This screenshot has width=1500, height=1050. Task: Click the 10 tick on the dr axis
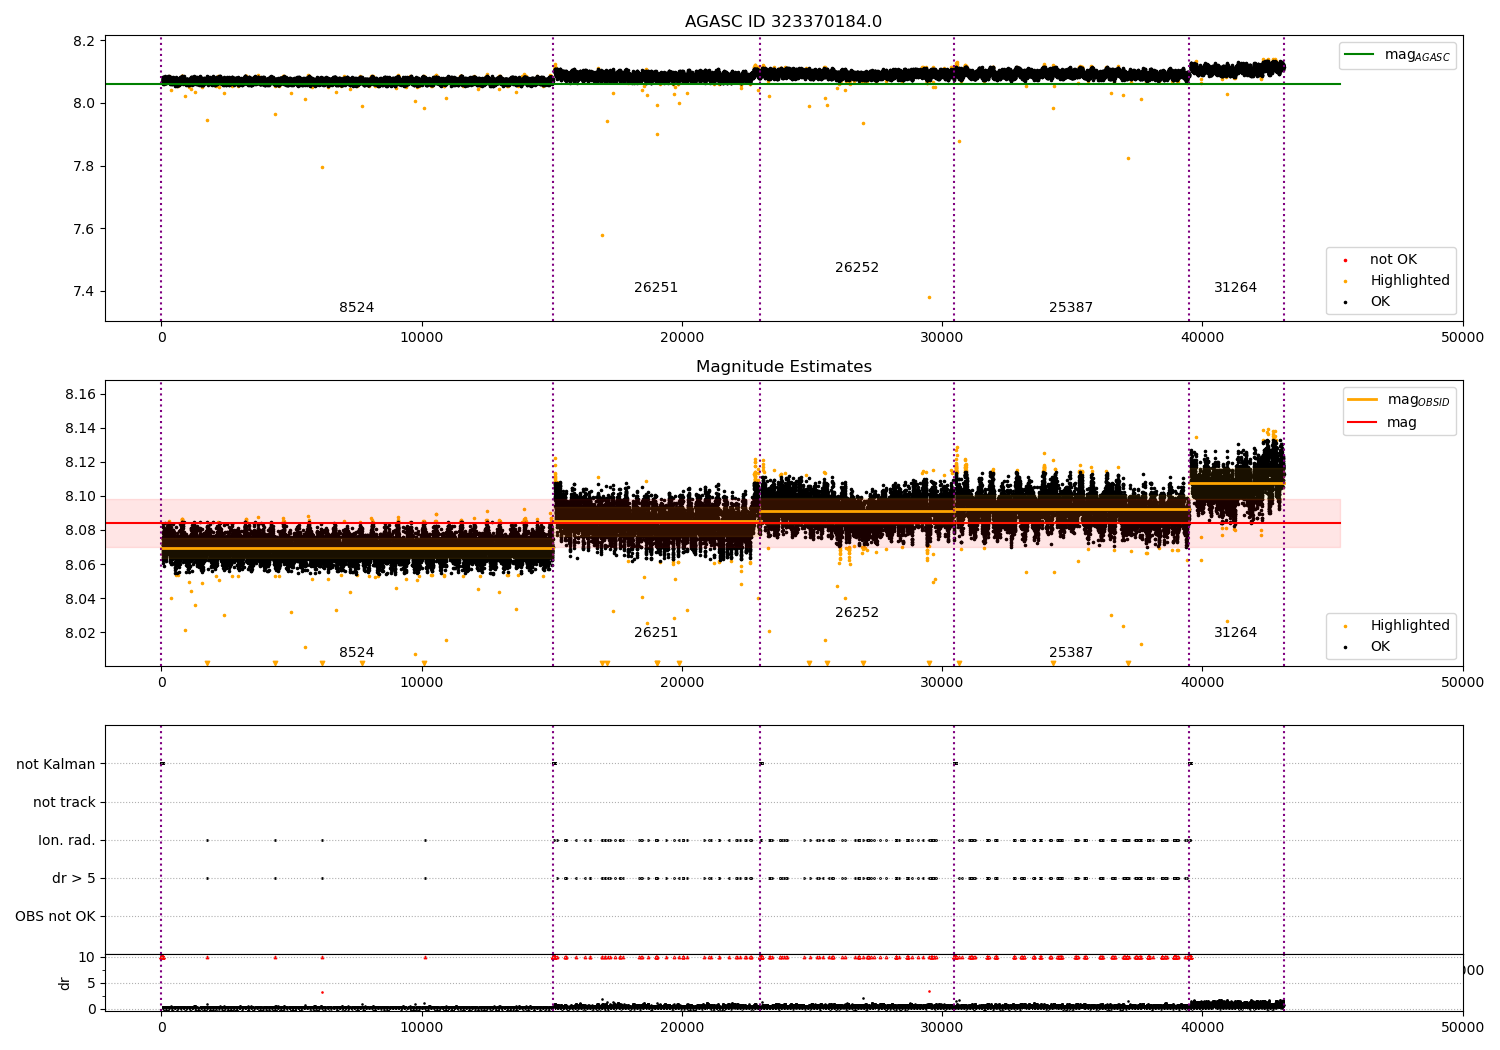click(87, 958)
